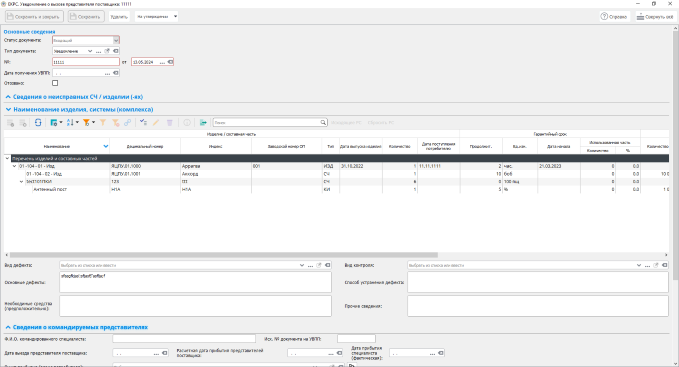
Task: Clear the Дата выезда представителя поставщика field
Action: pyautogui.click(x=165, y=354)
